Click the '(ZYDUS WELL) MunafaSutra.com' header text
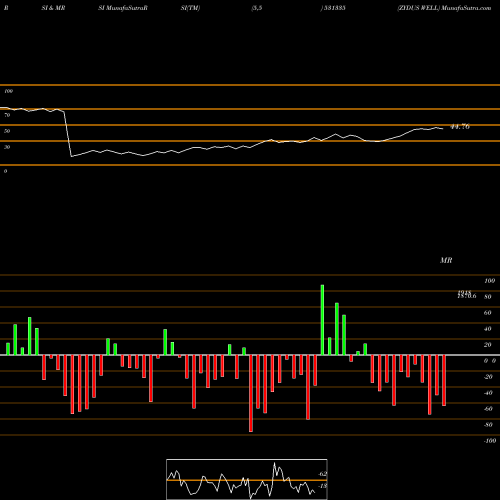Image resolution: width=500 pixels, height=500 pixels. tap(444, 8)
